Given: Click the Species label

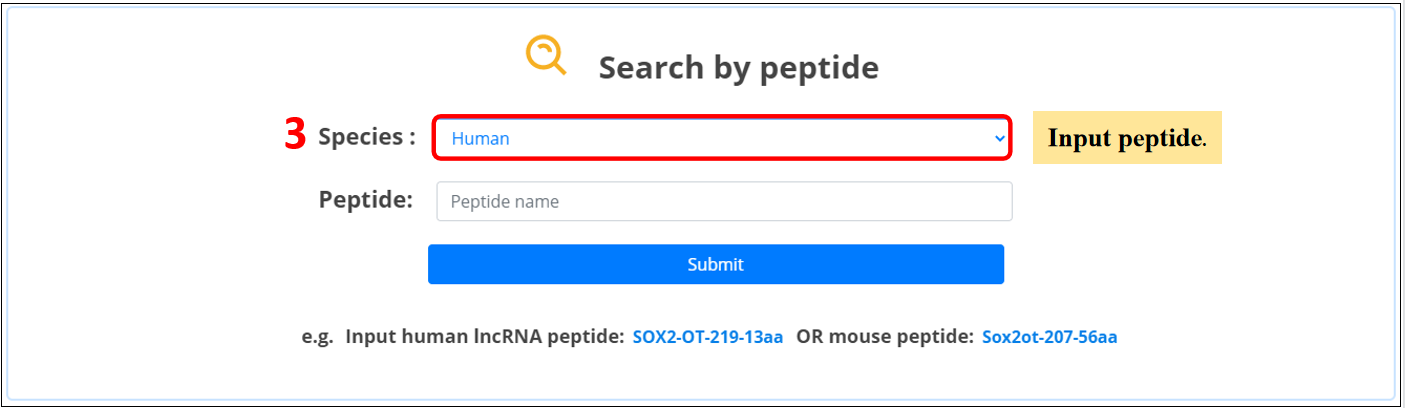Looking at the screenshot, I should [x=366, y=137].
